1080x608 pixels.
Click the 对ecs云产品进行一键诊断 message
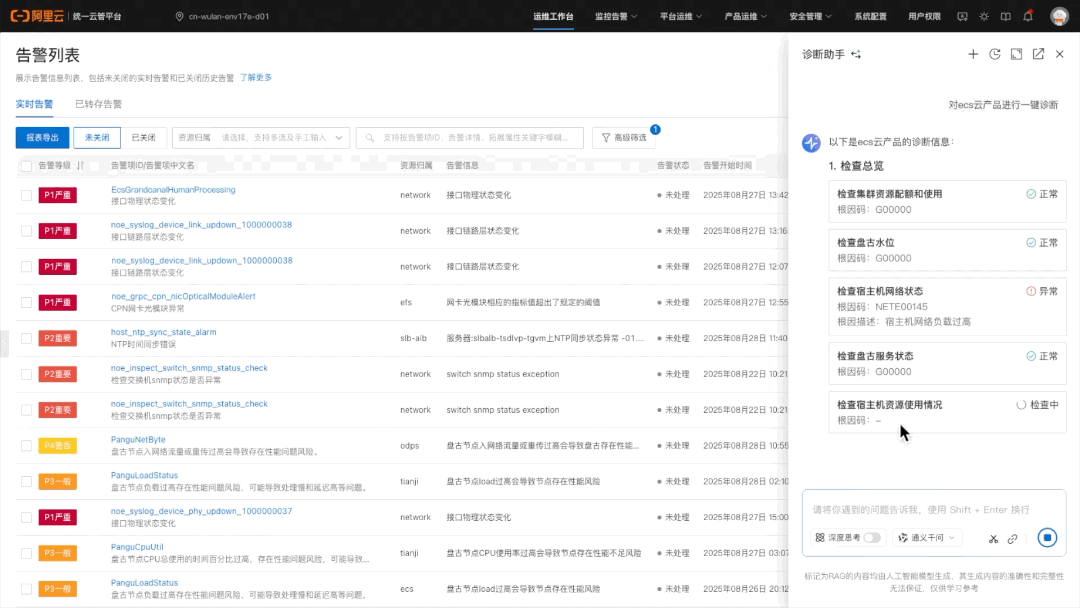tap(1003, 105)
